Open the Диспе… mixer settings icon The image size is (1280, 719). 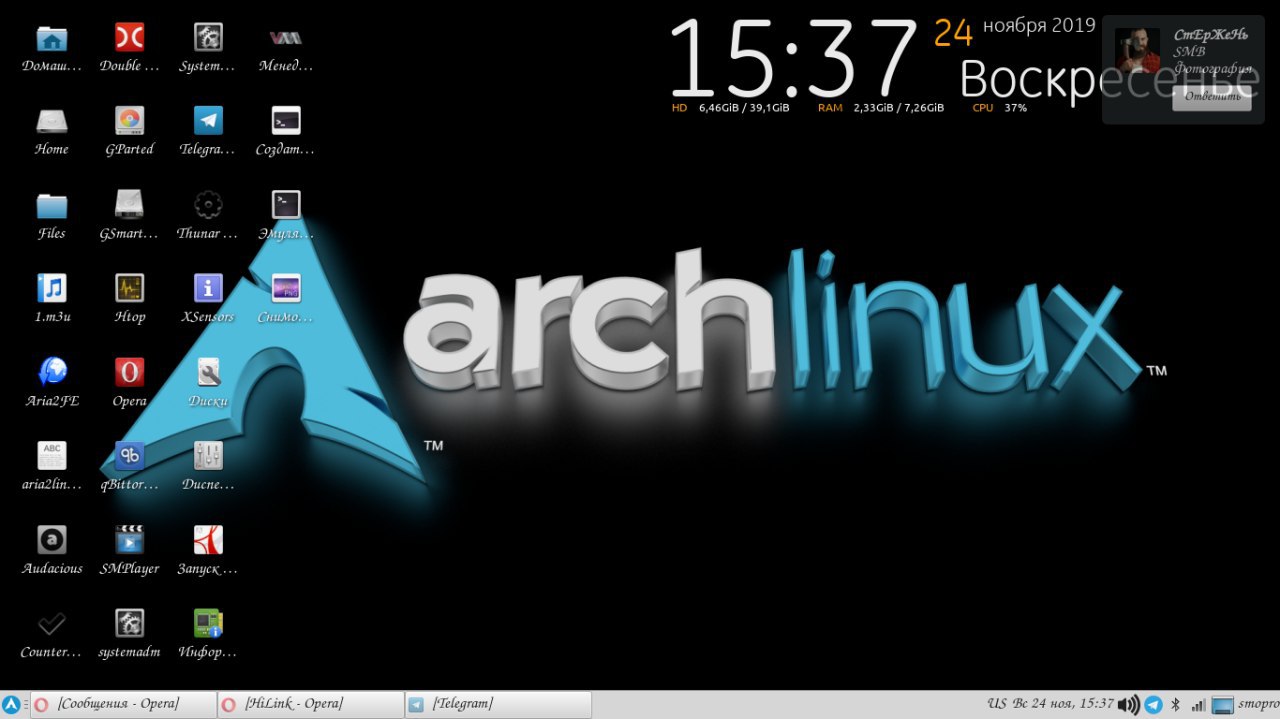pos(208,456)
